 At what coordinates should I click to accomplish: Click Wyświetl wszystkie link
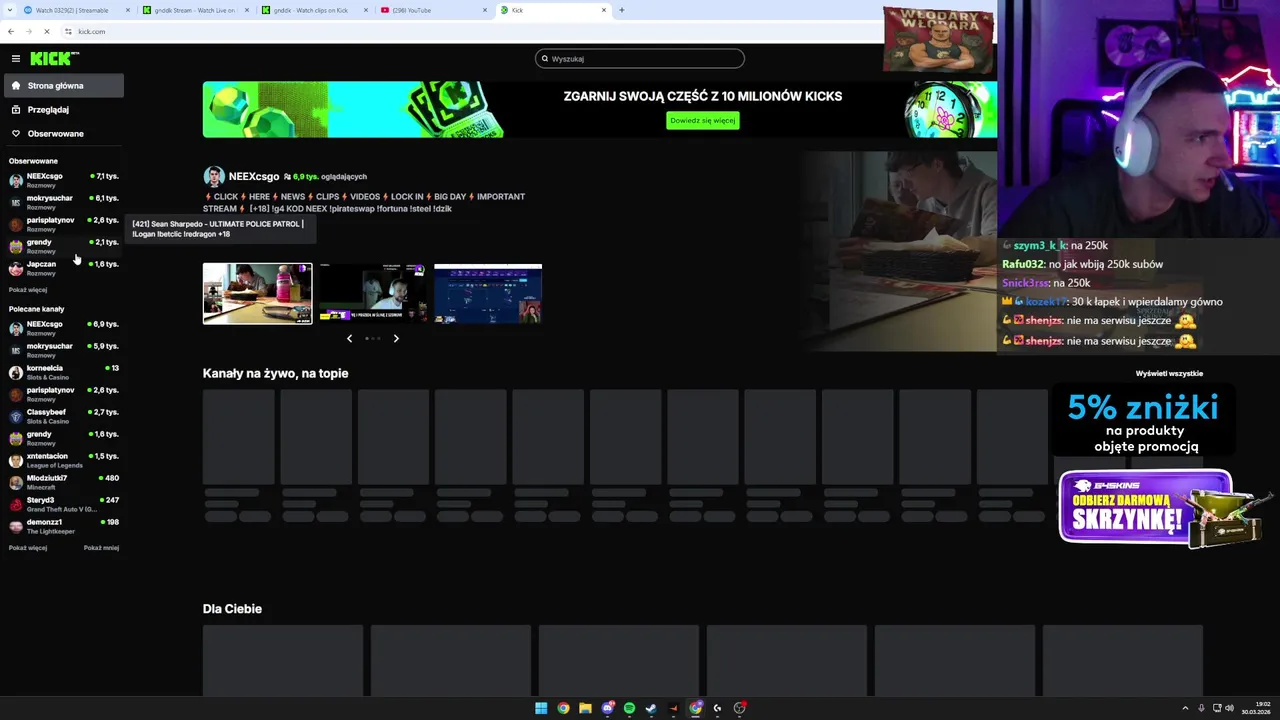[x=1169, y=374]
